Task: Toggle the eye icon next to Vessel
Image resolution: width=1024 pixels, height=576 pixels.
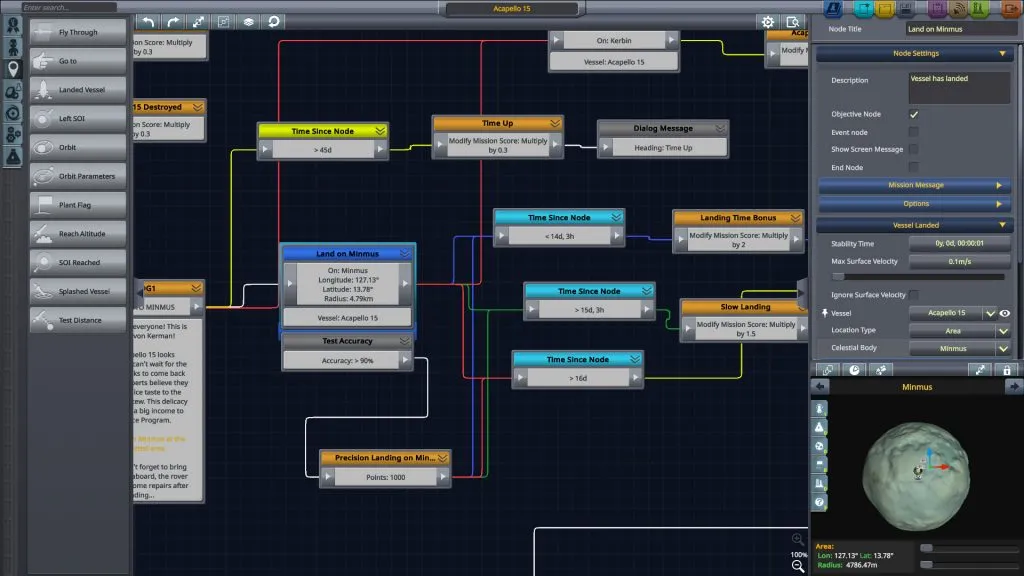Action: tap(1005, 313)
